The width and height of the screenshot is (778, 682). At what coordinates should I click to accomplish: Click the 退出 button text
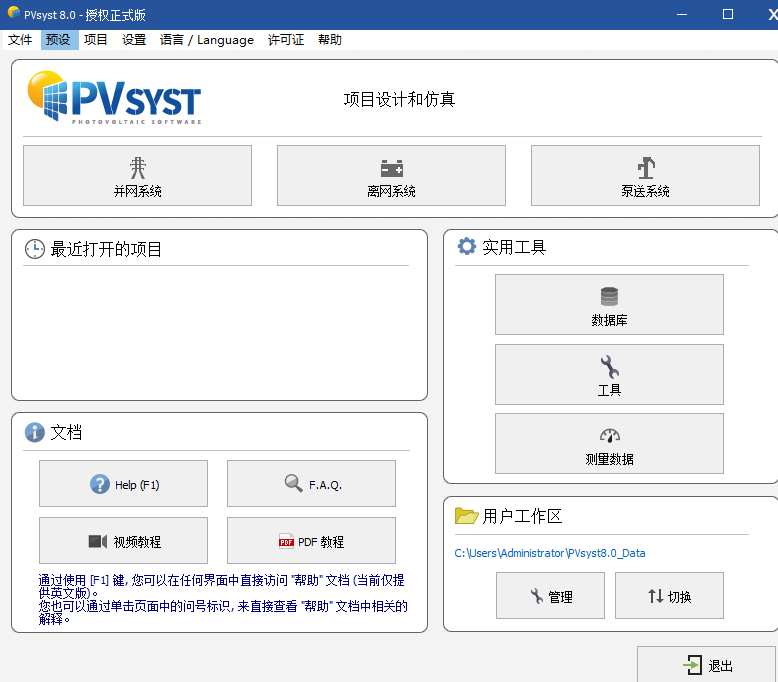pyautogui.click(x=720, y=666)
